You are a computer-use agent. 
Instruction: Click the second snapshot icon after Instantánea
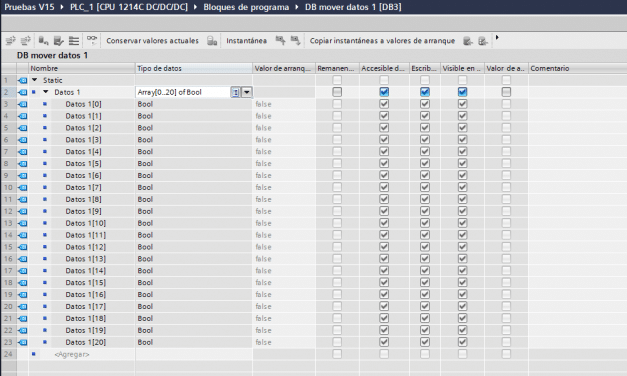(x=296, y=40)
